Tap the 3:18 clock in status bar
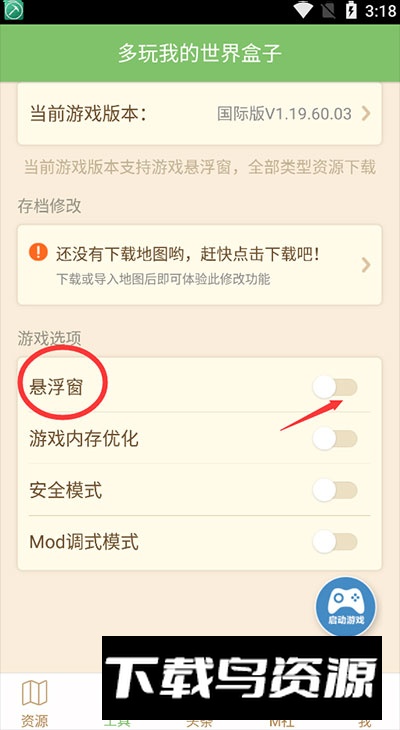The height and width of the screenshot is (730, 400). [x=380, y=11]
